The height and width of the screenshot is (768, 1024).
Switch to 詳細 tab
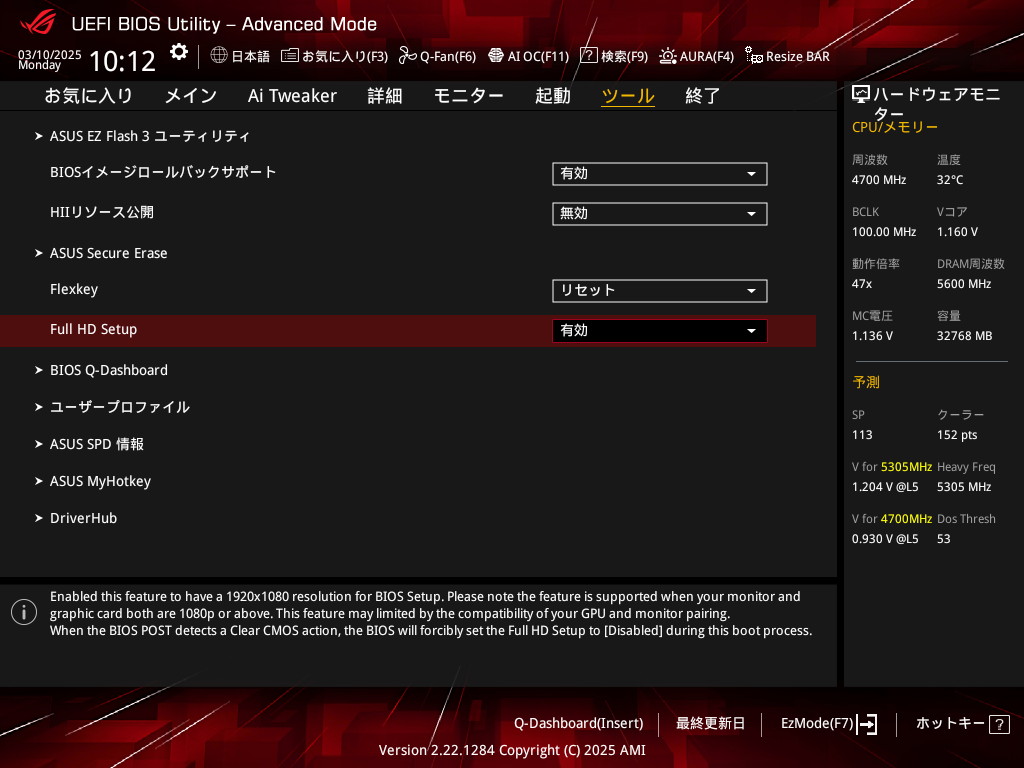[385, 96]
